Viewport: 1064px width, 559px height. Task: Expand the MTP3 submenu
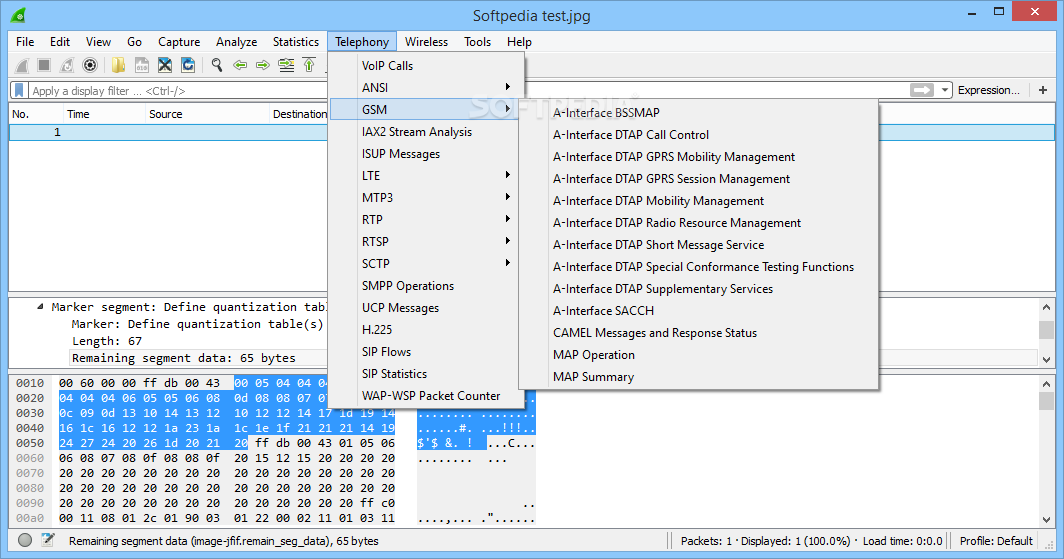click(426, 197)
